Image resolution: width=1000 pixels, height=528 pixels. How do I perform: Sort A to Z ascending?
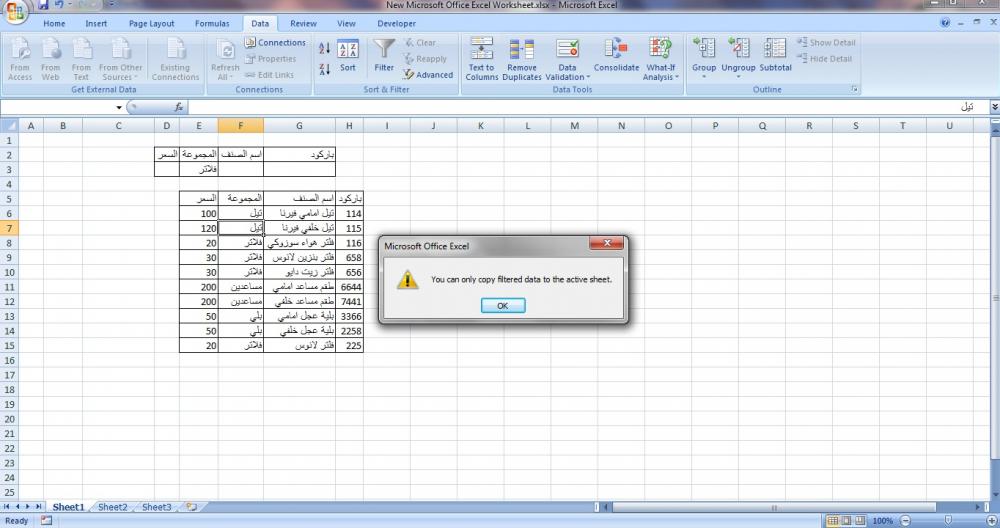click(325, 48)
